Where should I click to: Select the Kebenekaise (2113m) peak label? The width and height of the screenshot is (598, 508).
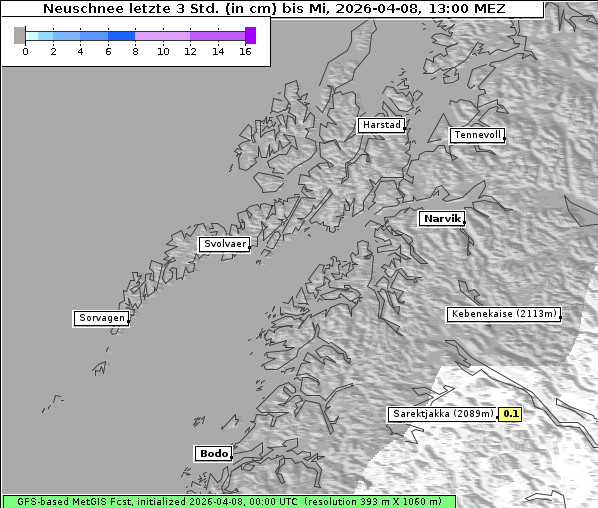(504, 314)
